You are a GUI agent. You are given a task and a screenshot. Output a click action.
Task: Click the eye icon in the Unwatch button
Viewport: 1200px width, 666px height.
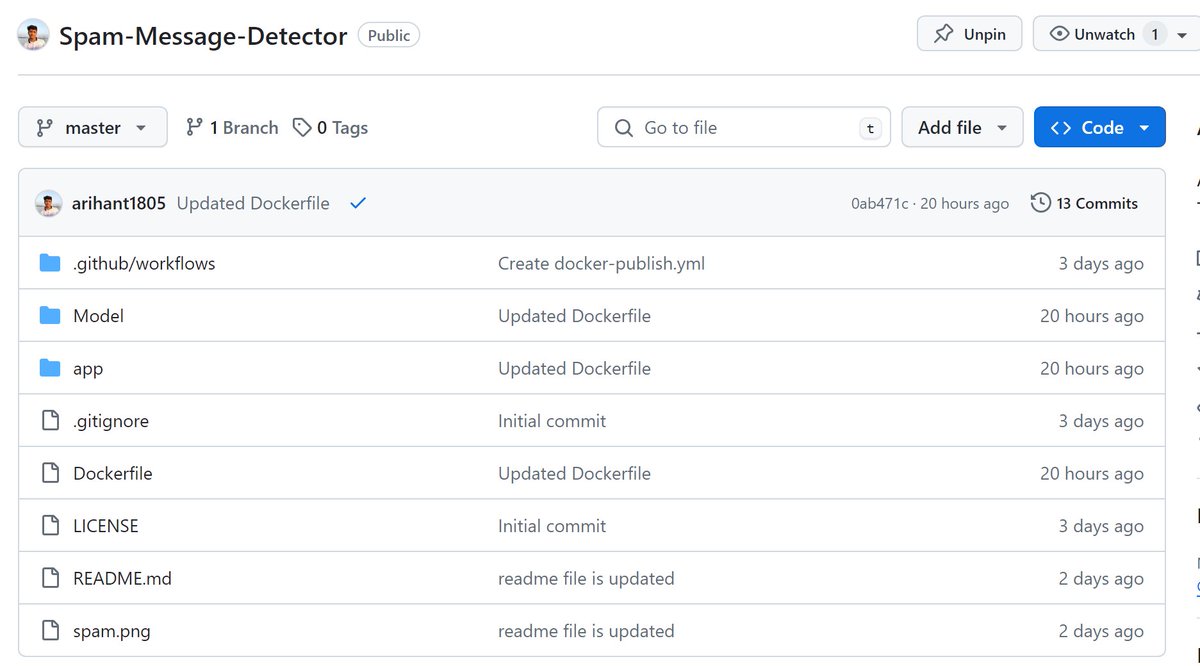(x=1059, y=34)
